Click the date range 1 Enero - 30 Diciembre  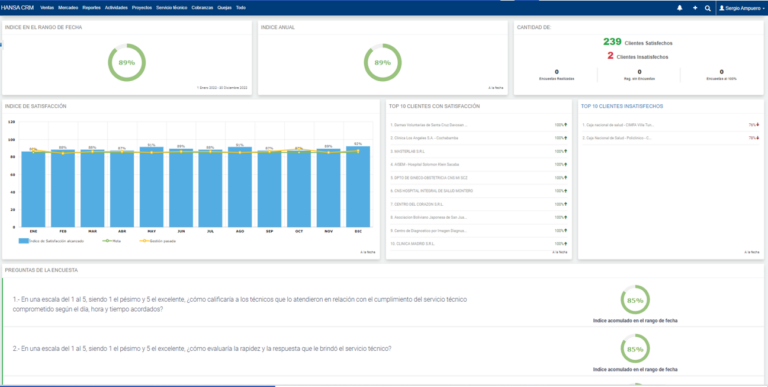[x=222, y=88]
